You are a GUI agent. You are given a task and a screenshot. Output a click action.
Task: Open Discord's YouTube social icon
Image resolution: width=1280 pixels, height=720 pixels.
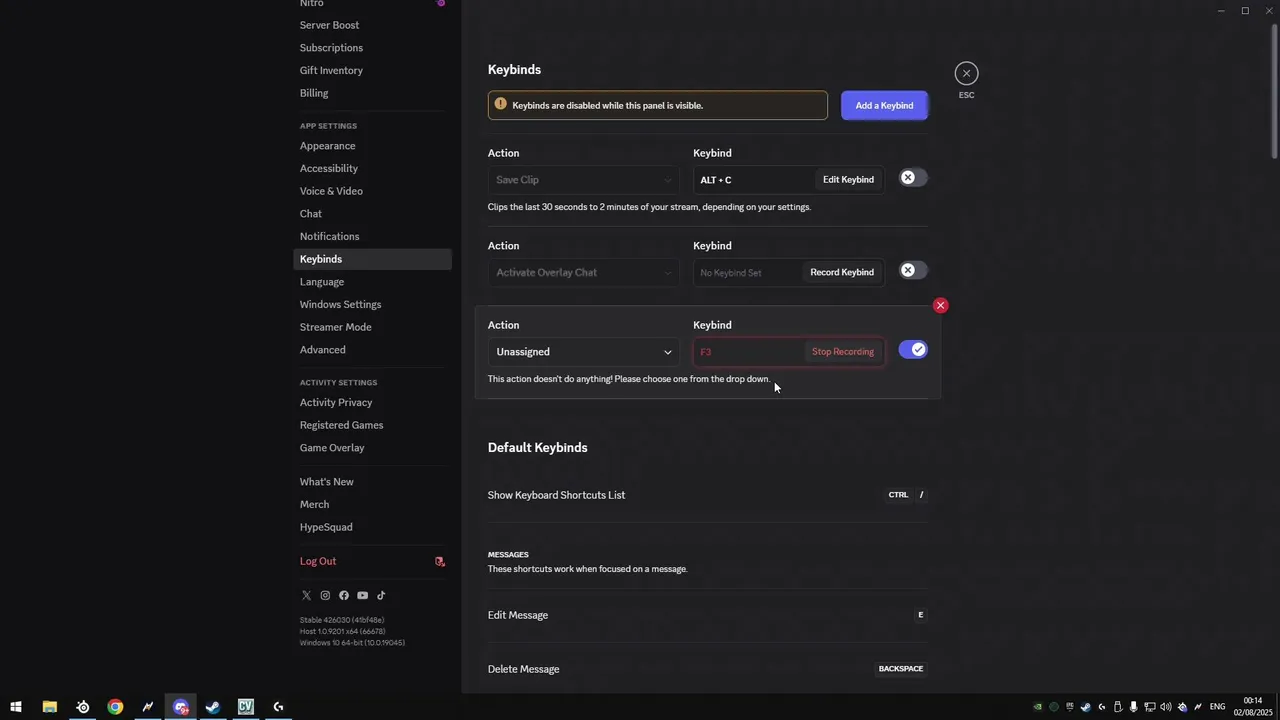362,596
